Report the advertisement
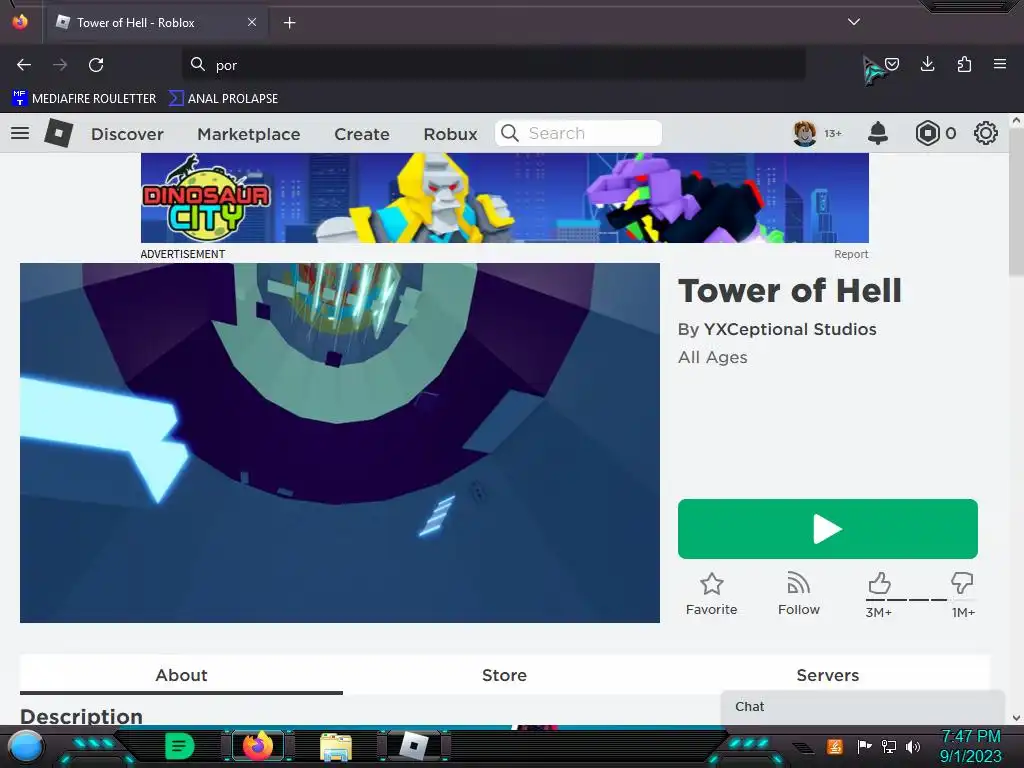Screen dimensions: 1024x768 point(851,254)
